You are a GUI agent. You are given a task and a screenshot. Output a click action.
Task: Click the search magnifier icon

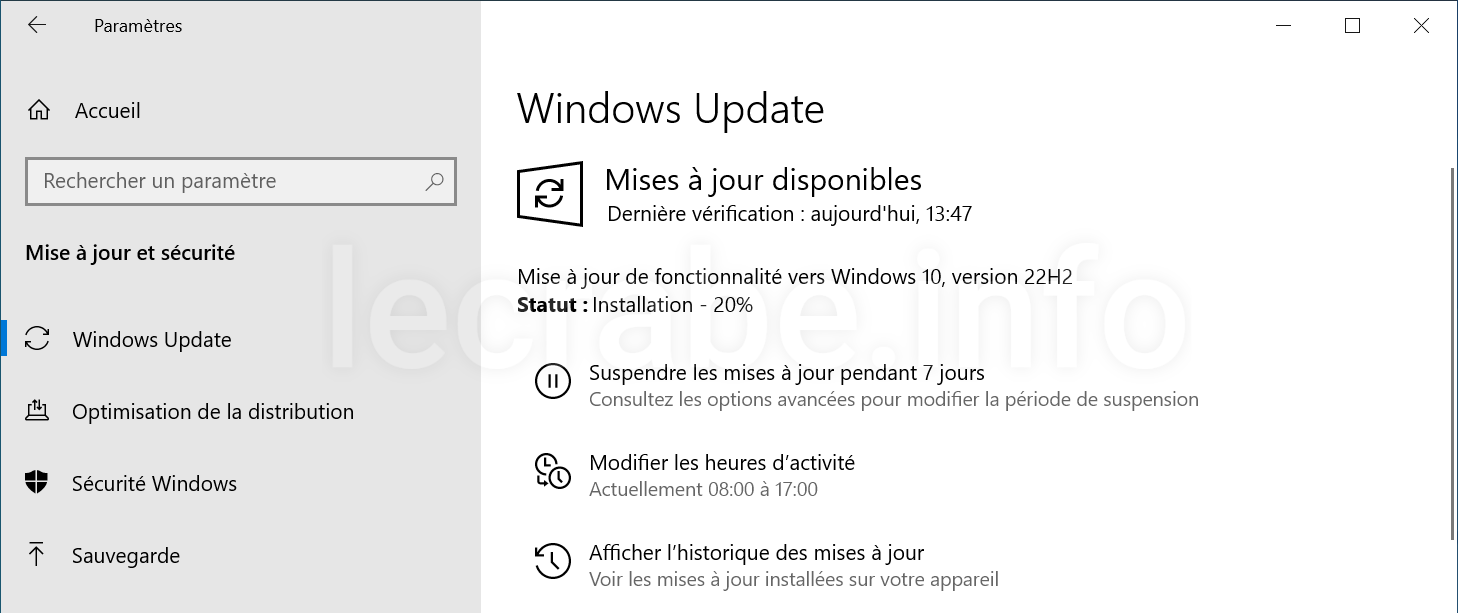[x=434, y=181]
